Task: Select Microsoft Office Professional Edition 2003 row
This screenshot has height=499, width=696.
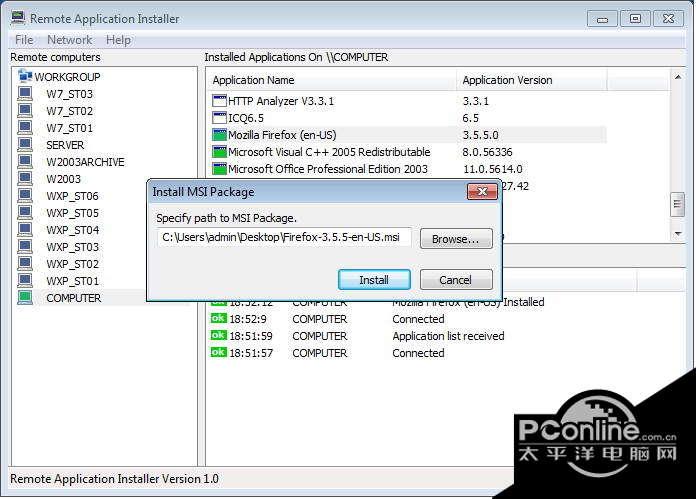Action: 407,169
